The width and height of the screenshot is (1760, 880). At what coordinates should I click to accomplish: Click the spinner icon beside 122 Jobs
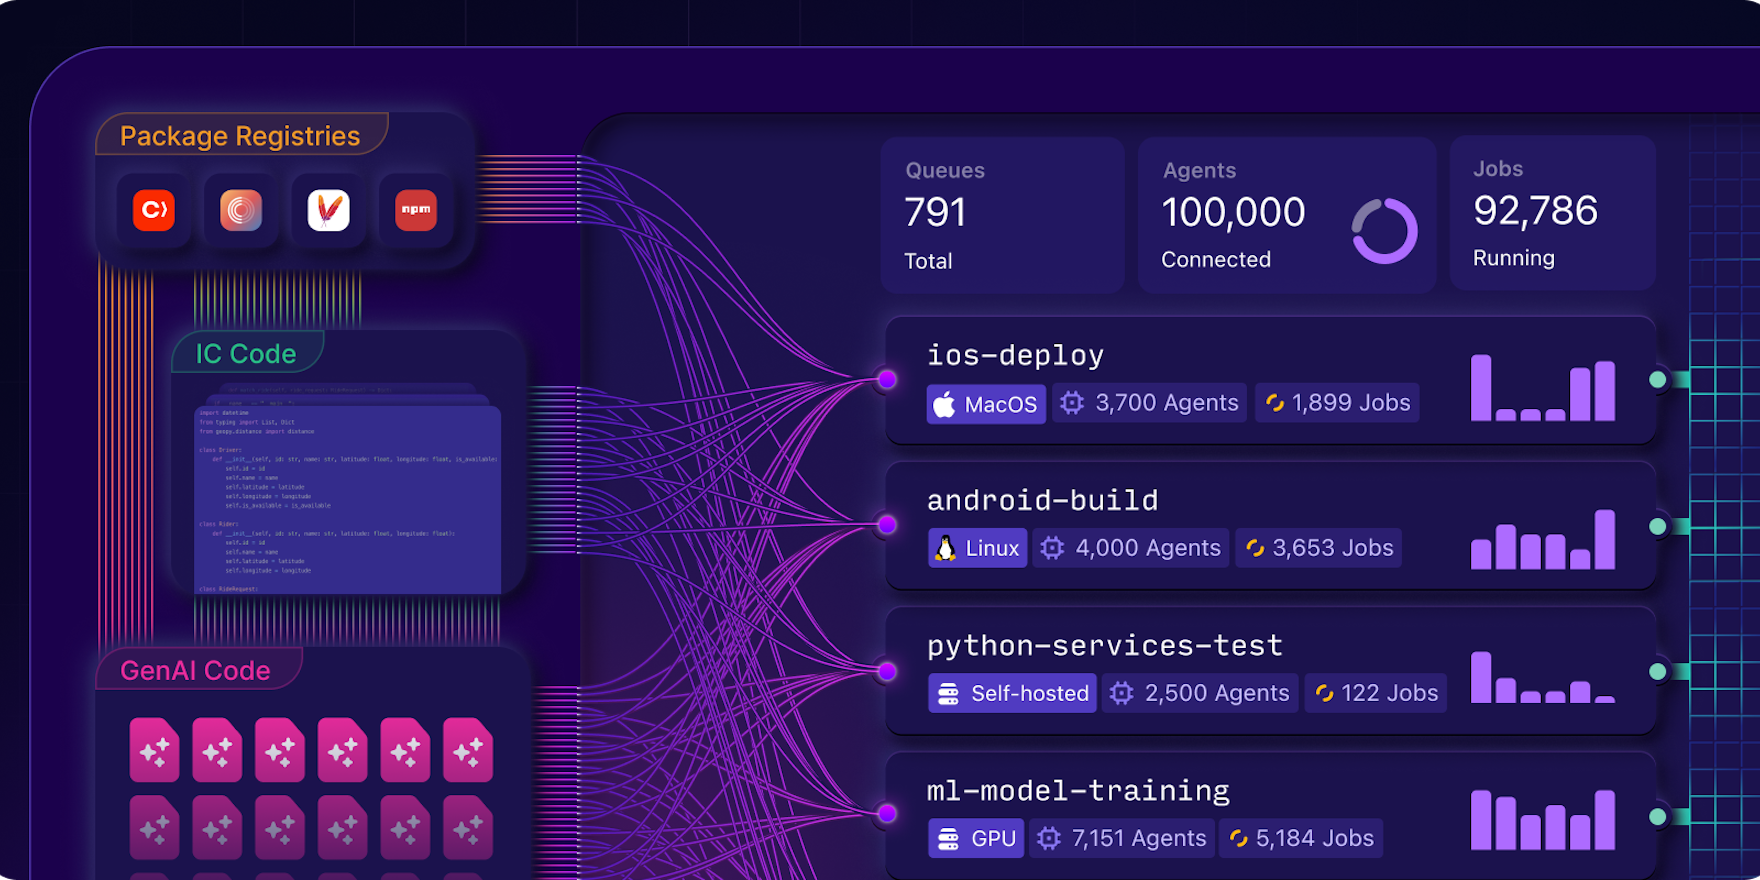[1324, 693]
